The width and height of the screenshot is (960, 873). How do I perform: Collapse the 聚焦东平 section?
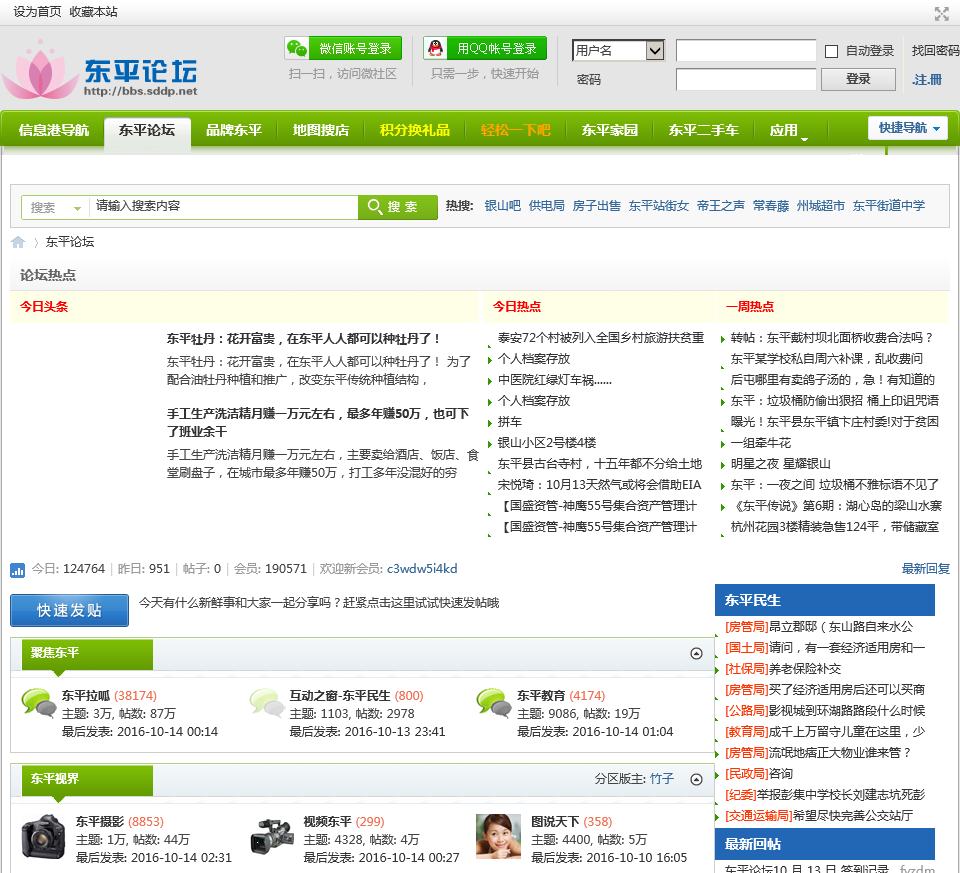[x=696, y=653]
